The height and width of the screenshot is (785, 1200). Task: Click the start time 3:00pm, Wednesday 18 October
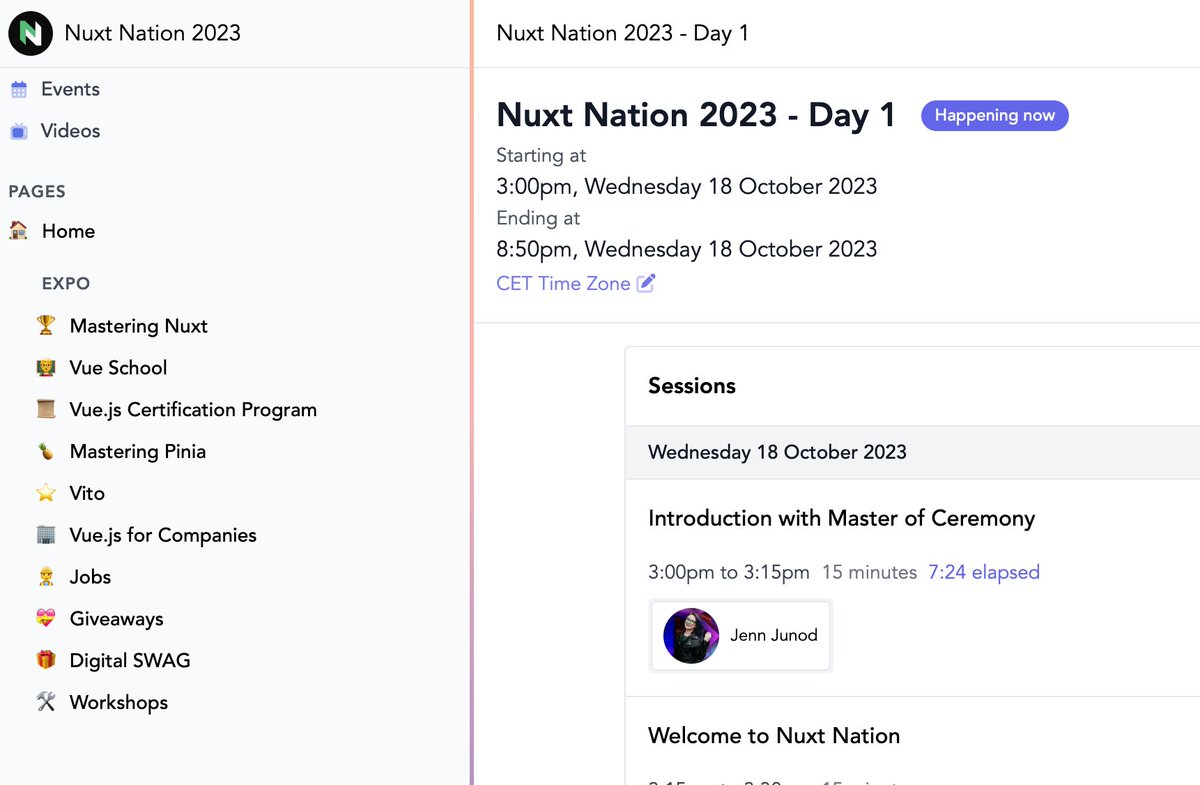click(687, 187)
